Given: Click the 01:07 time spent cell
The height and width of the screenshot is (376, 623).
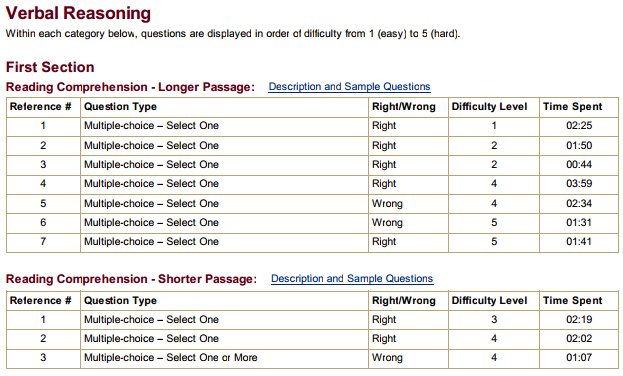Looking at the screenshot, I should (x=579, y=358).
